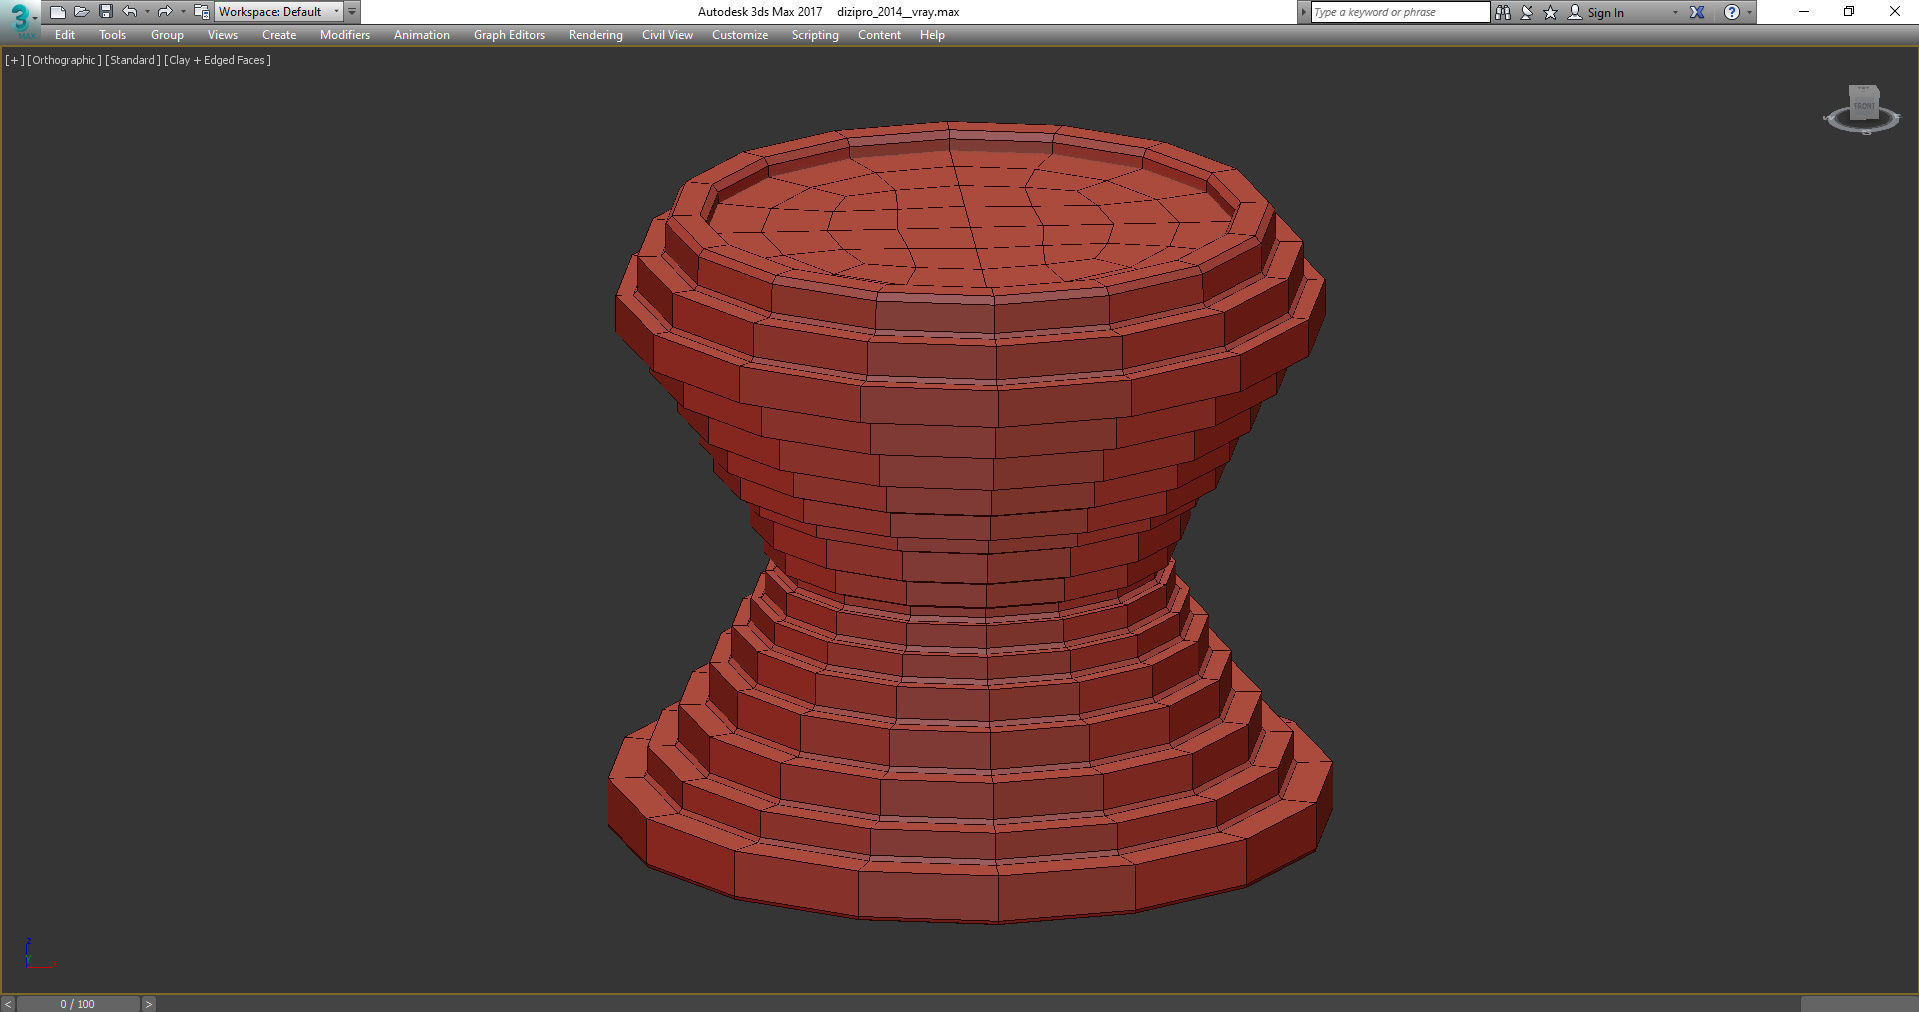This screenshot has width=1919, height=1012.
Task: Open the Content menu
Action: click(879, 35)
